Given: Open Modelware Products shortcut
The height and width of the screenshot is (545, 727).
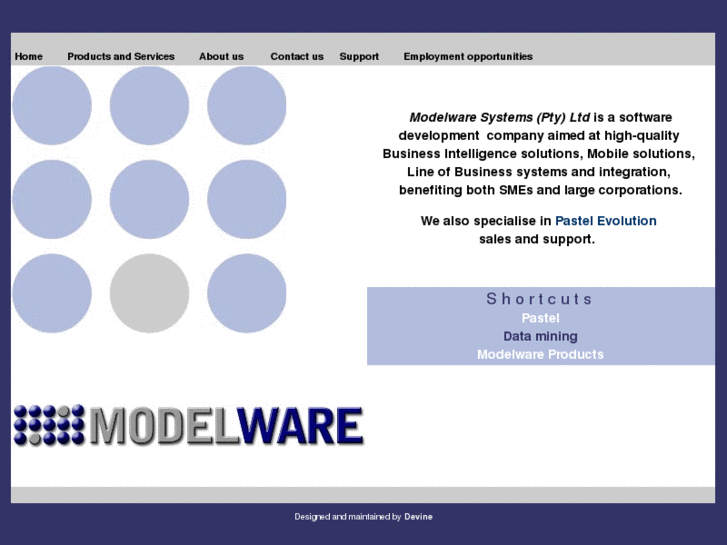Looking at the screenshot, I should click(x=541, y=354).
